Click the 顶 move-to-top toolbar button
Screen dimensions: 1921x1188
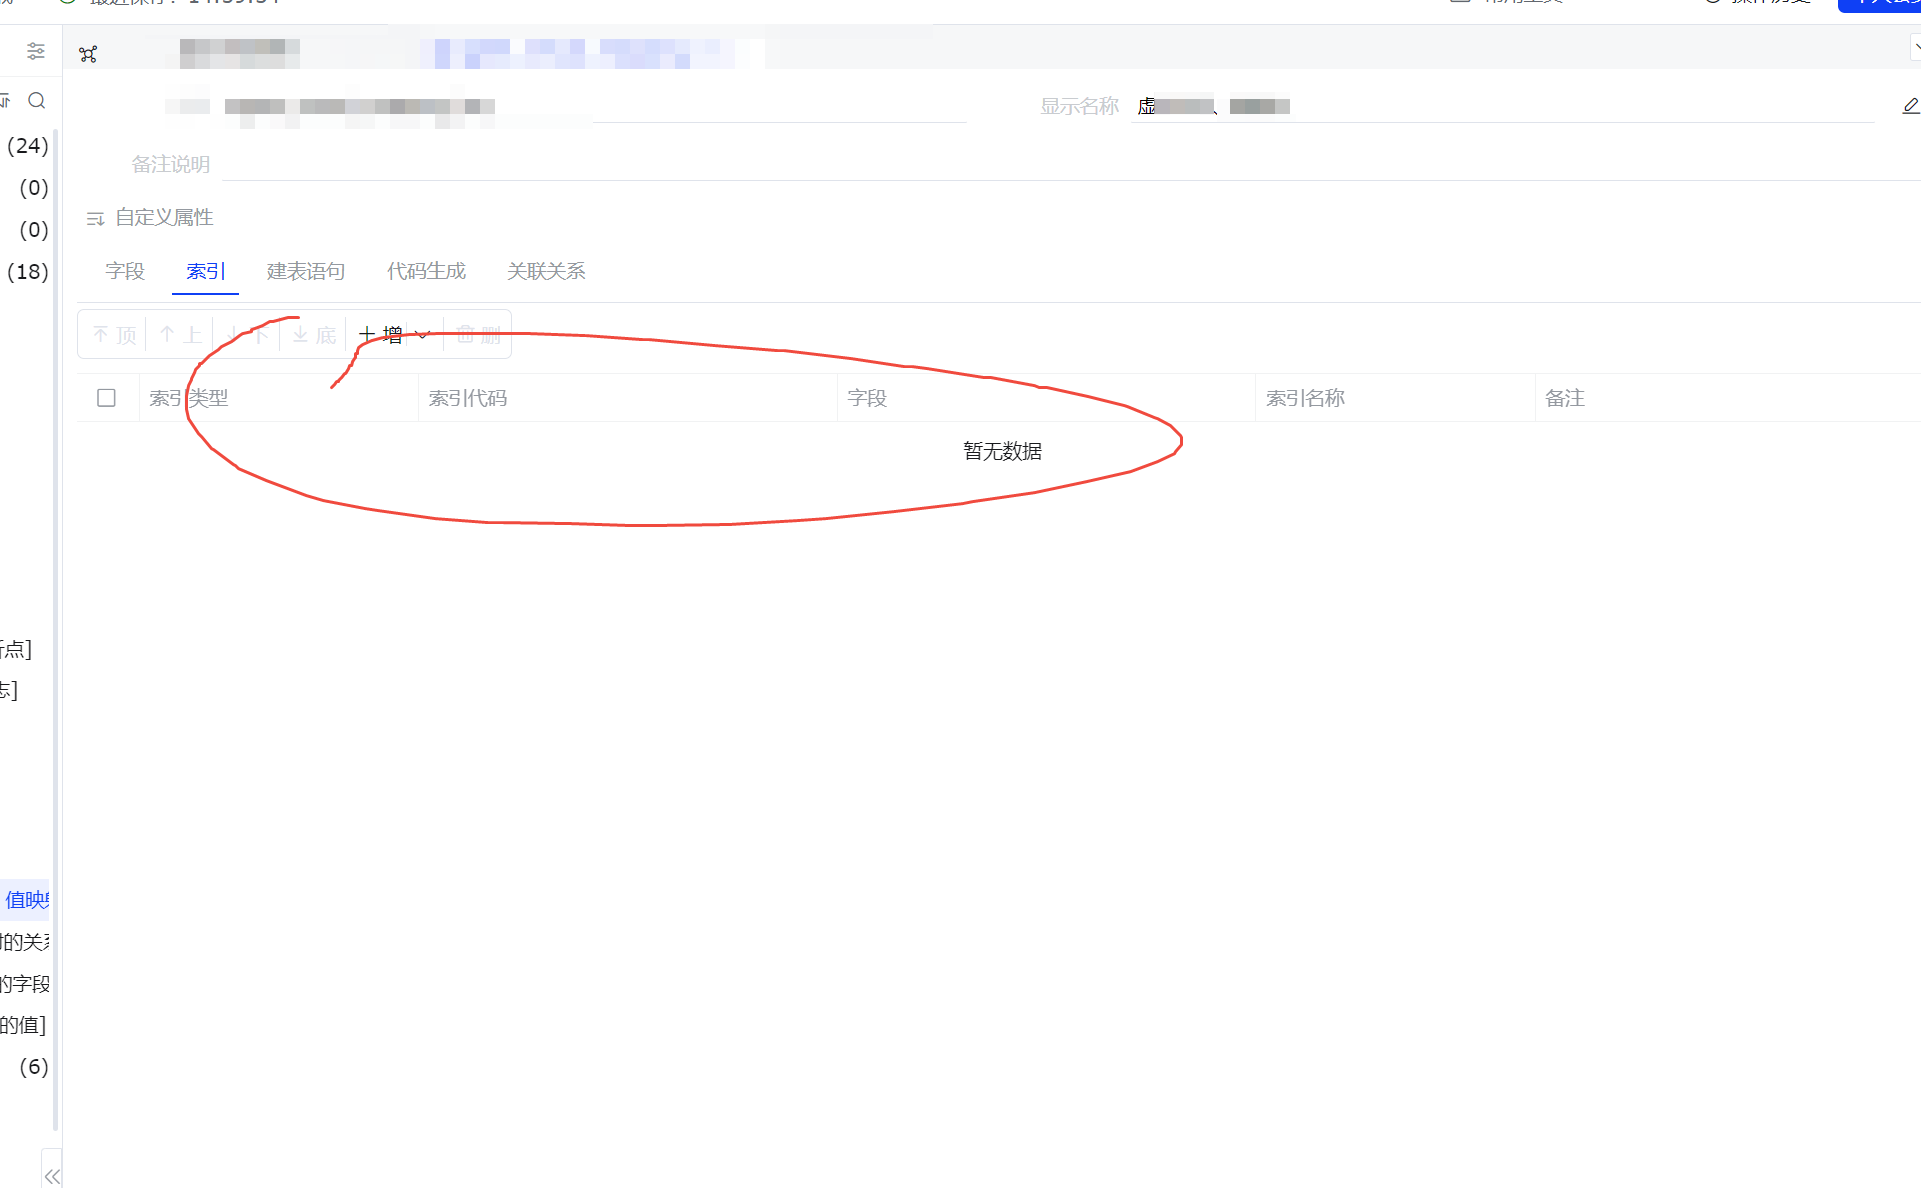coord(114,335)
